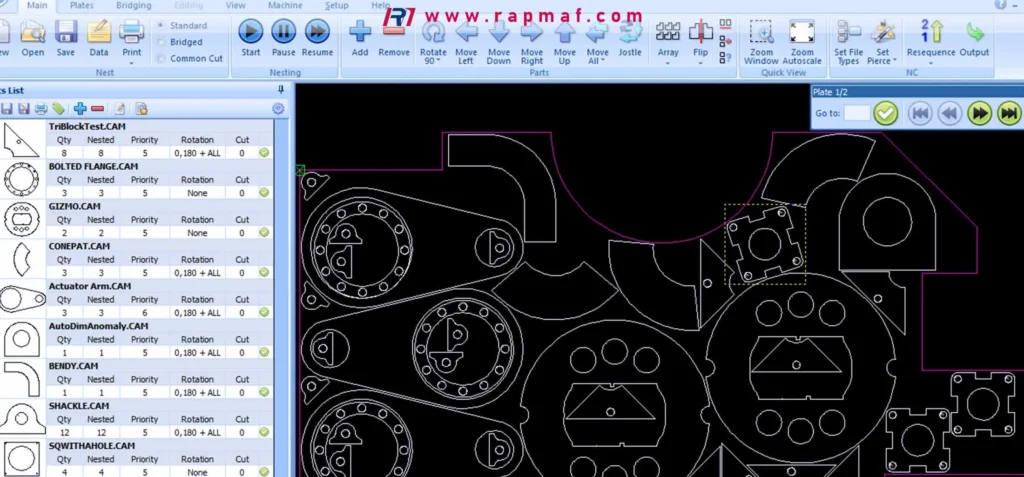This screenshot has width=1024, height=477.
Task: Switch to the Main ribbon tab
Action: pyautogui.click(x=37, y=5)
